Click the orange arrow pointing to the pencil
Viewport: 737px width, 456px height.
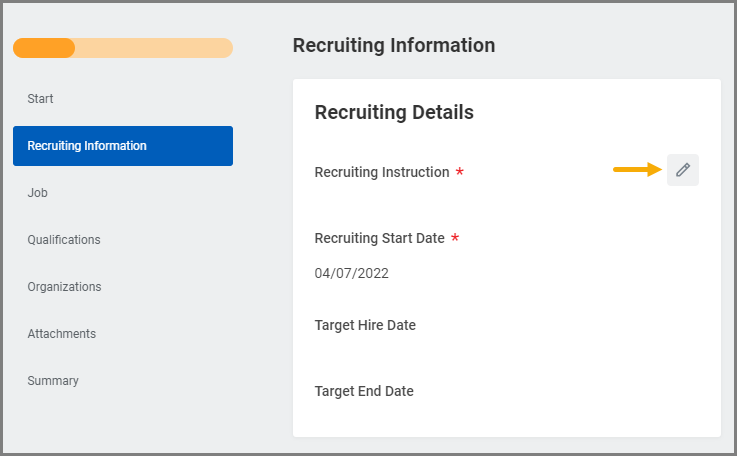638,170
